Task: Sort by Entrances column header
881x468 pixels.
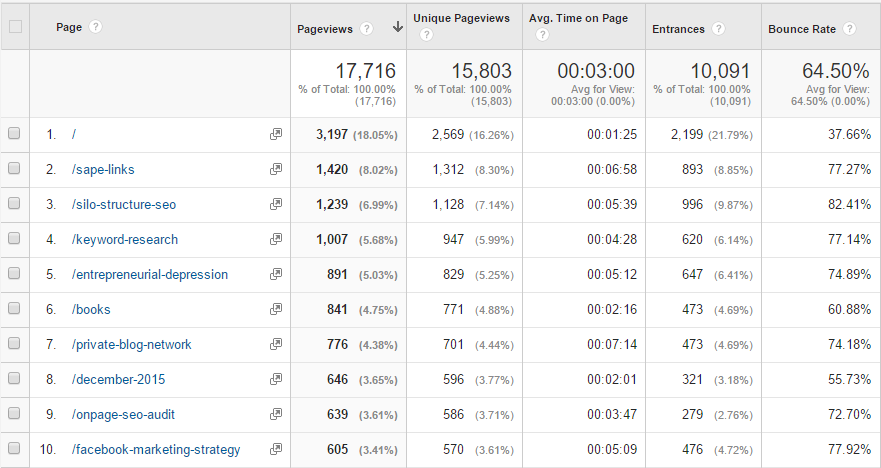Action: coord(678,29)
